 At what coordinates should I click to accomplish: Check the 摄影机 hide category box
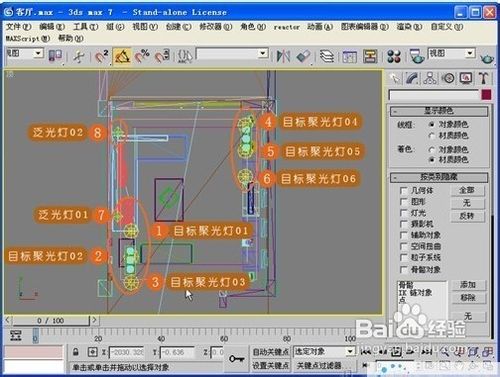(404, 224)
